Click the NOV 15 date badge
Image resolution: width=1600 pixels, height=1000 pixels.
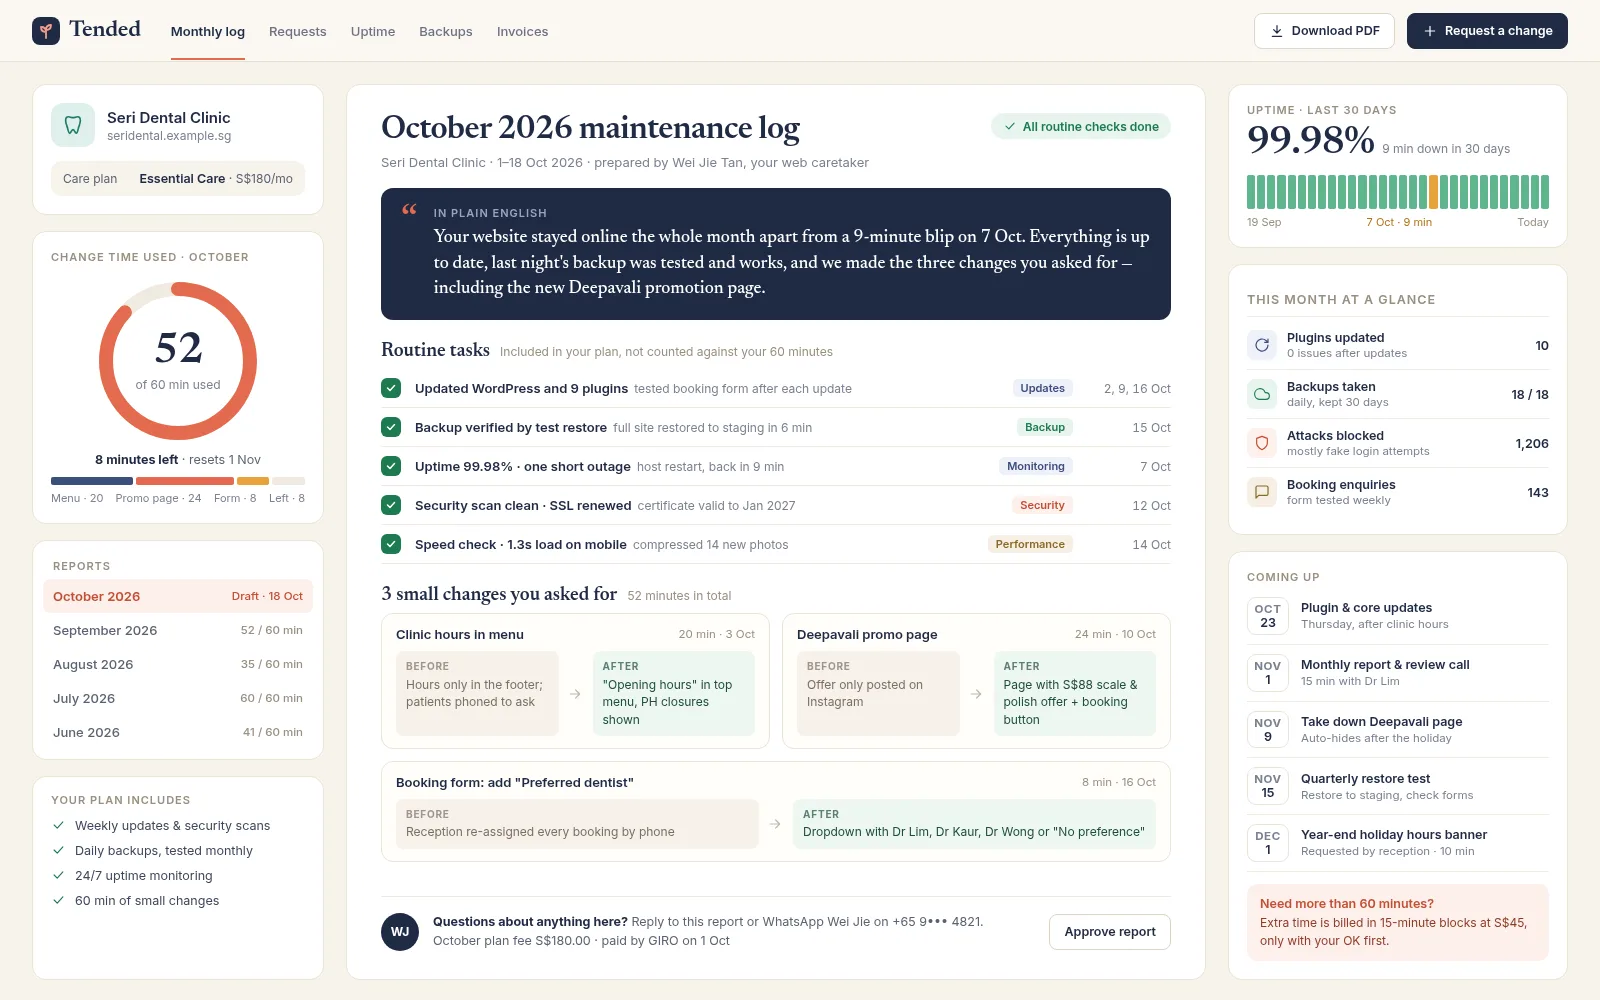pos(1268,785)
